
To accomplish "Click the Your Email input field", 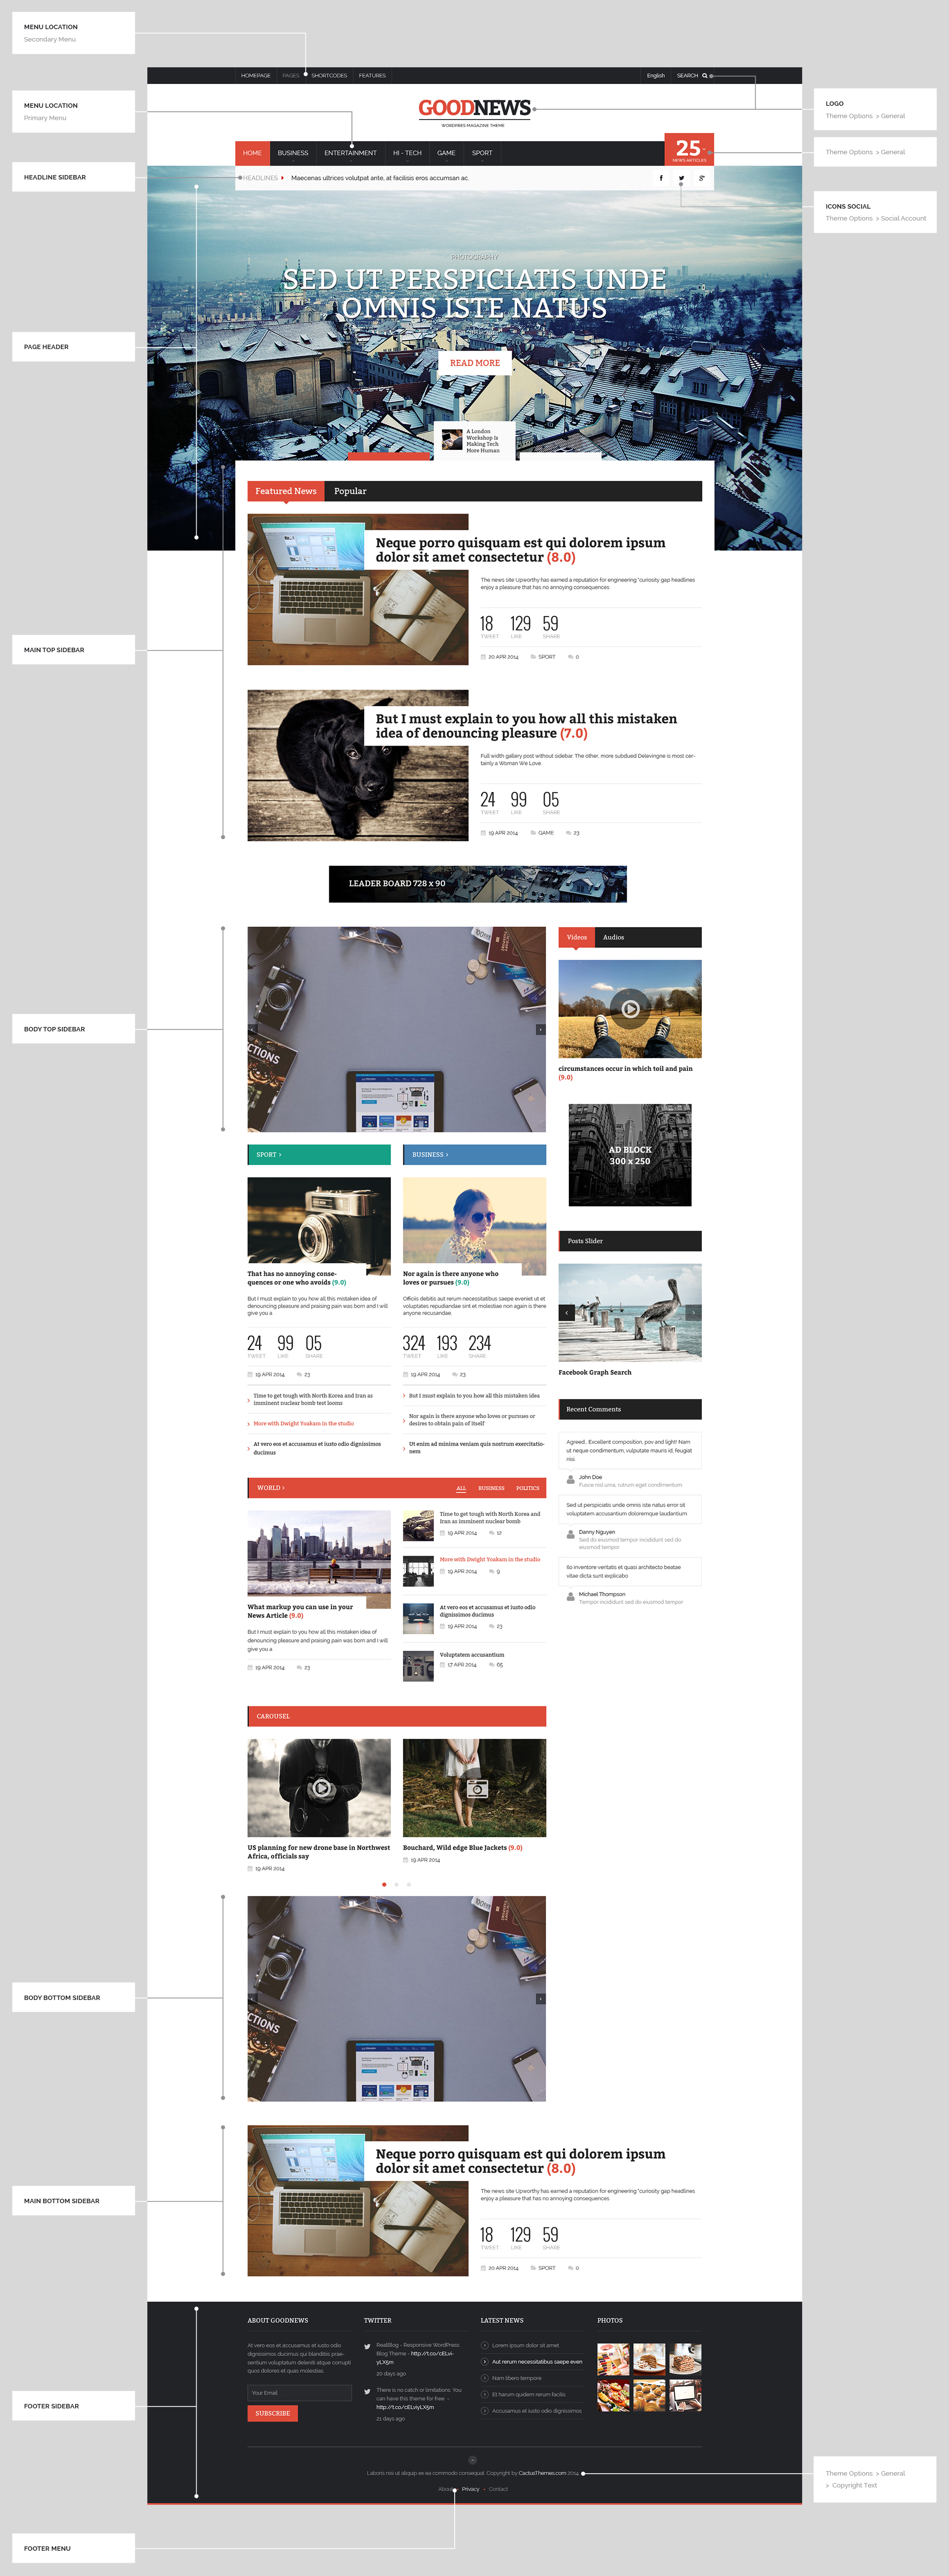I will pyautogui.click(x=299, y=2393).
